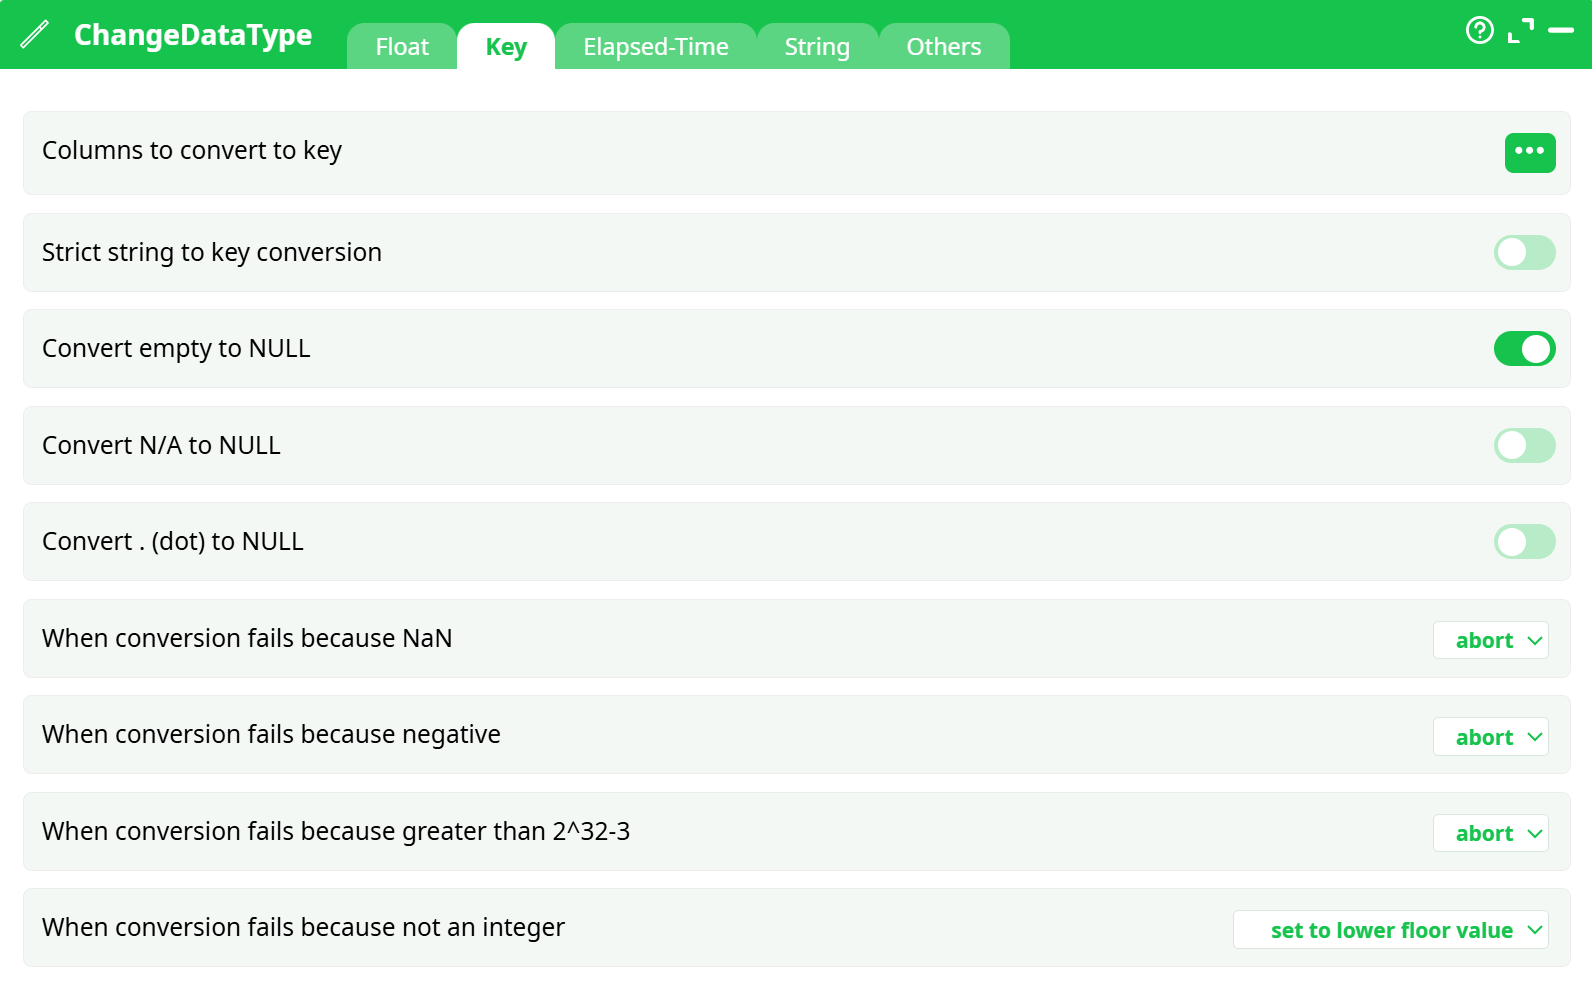The image size is (1592, 981).
Task: Change the 'set to lower floor value' dropdown
Action: 1390,930
